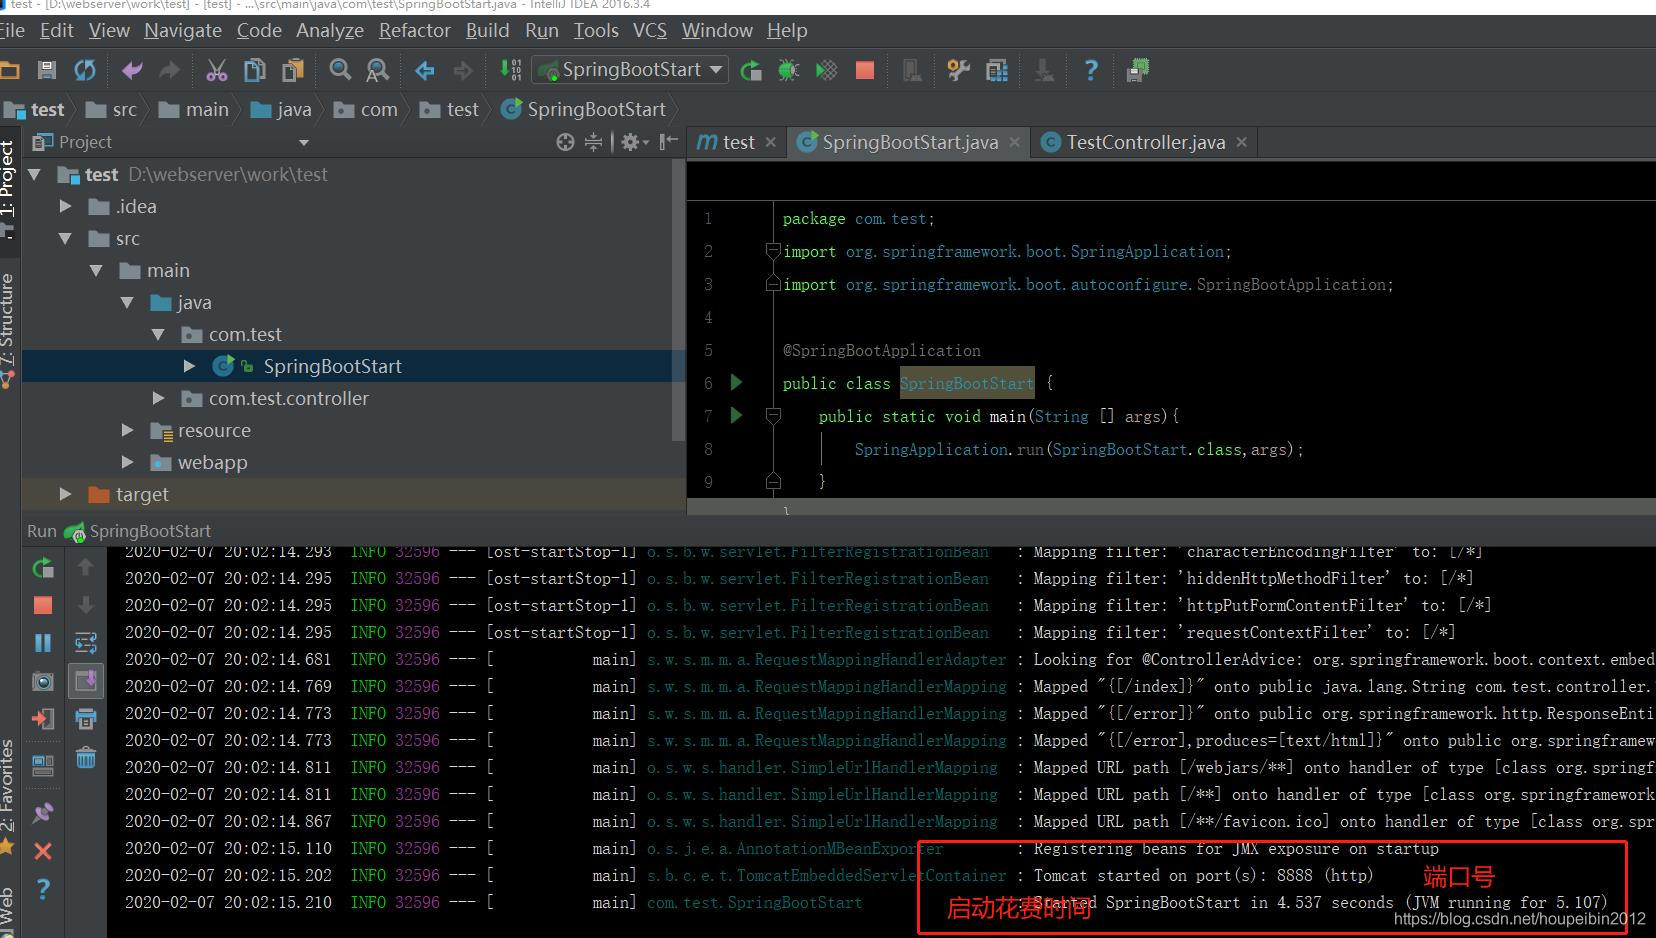This screenshot has width=1656, height=938.
Task: Click the Debug bug icon
Action: click(x=788, y=70)
